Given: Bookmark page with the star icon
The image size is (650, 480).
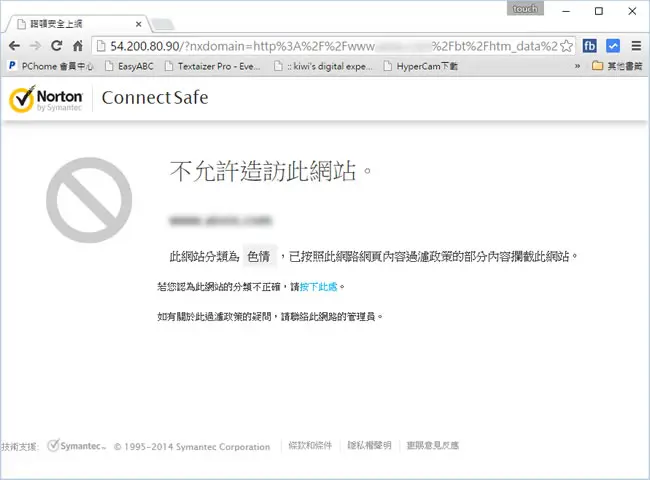Looking at the screenshot, I should pyautogui.click(x=566, y=46).
